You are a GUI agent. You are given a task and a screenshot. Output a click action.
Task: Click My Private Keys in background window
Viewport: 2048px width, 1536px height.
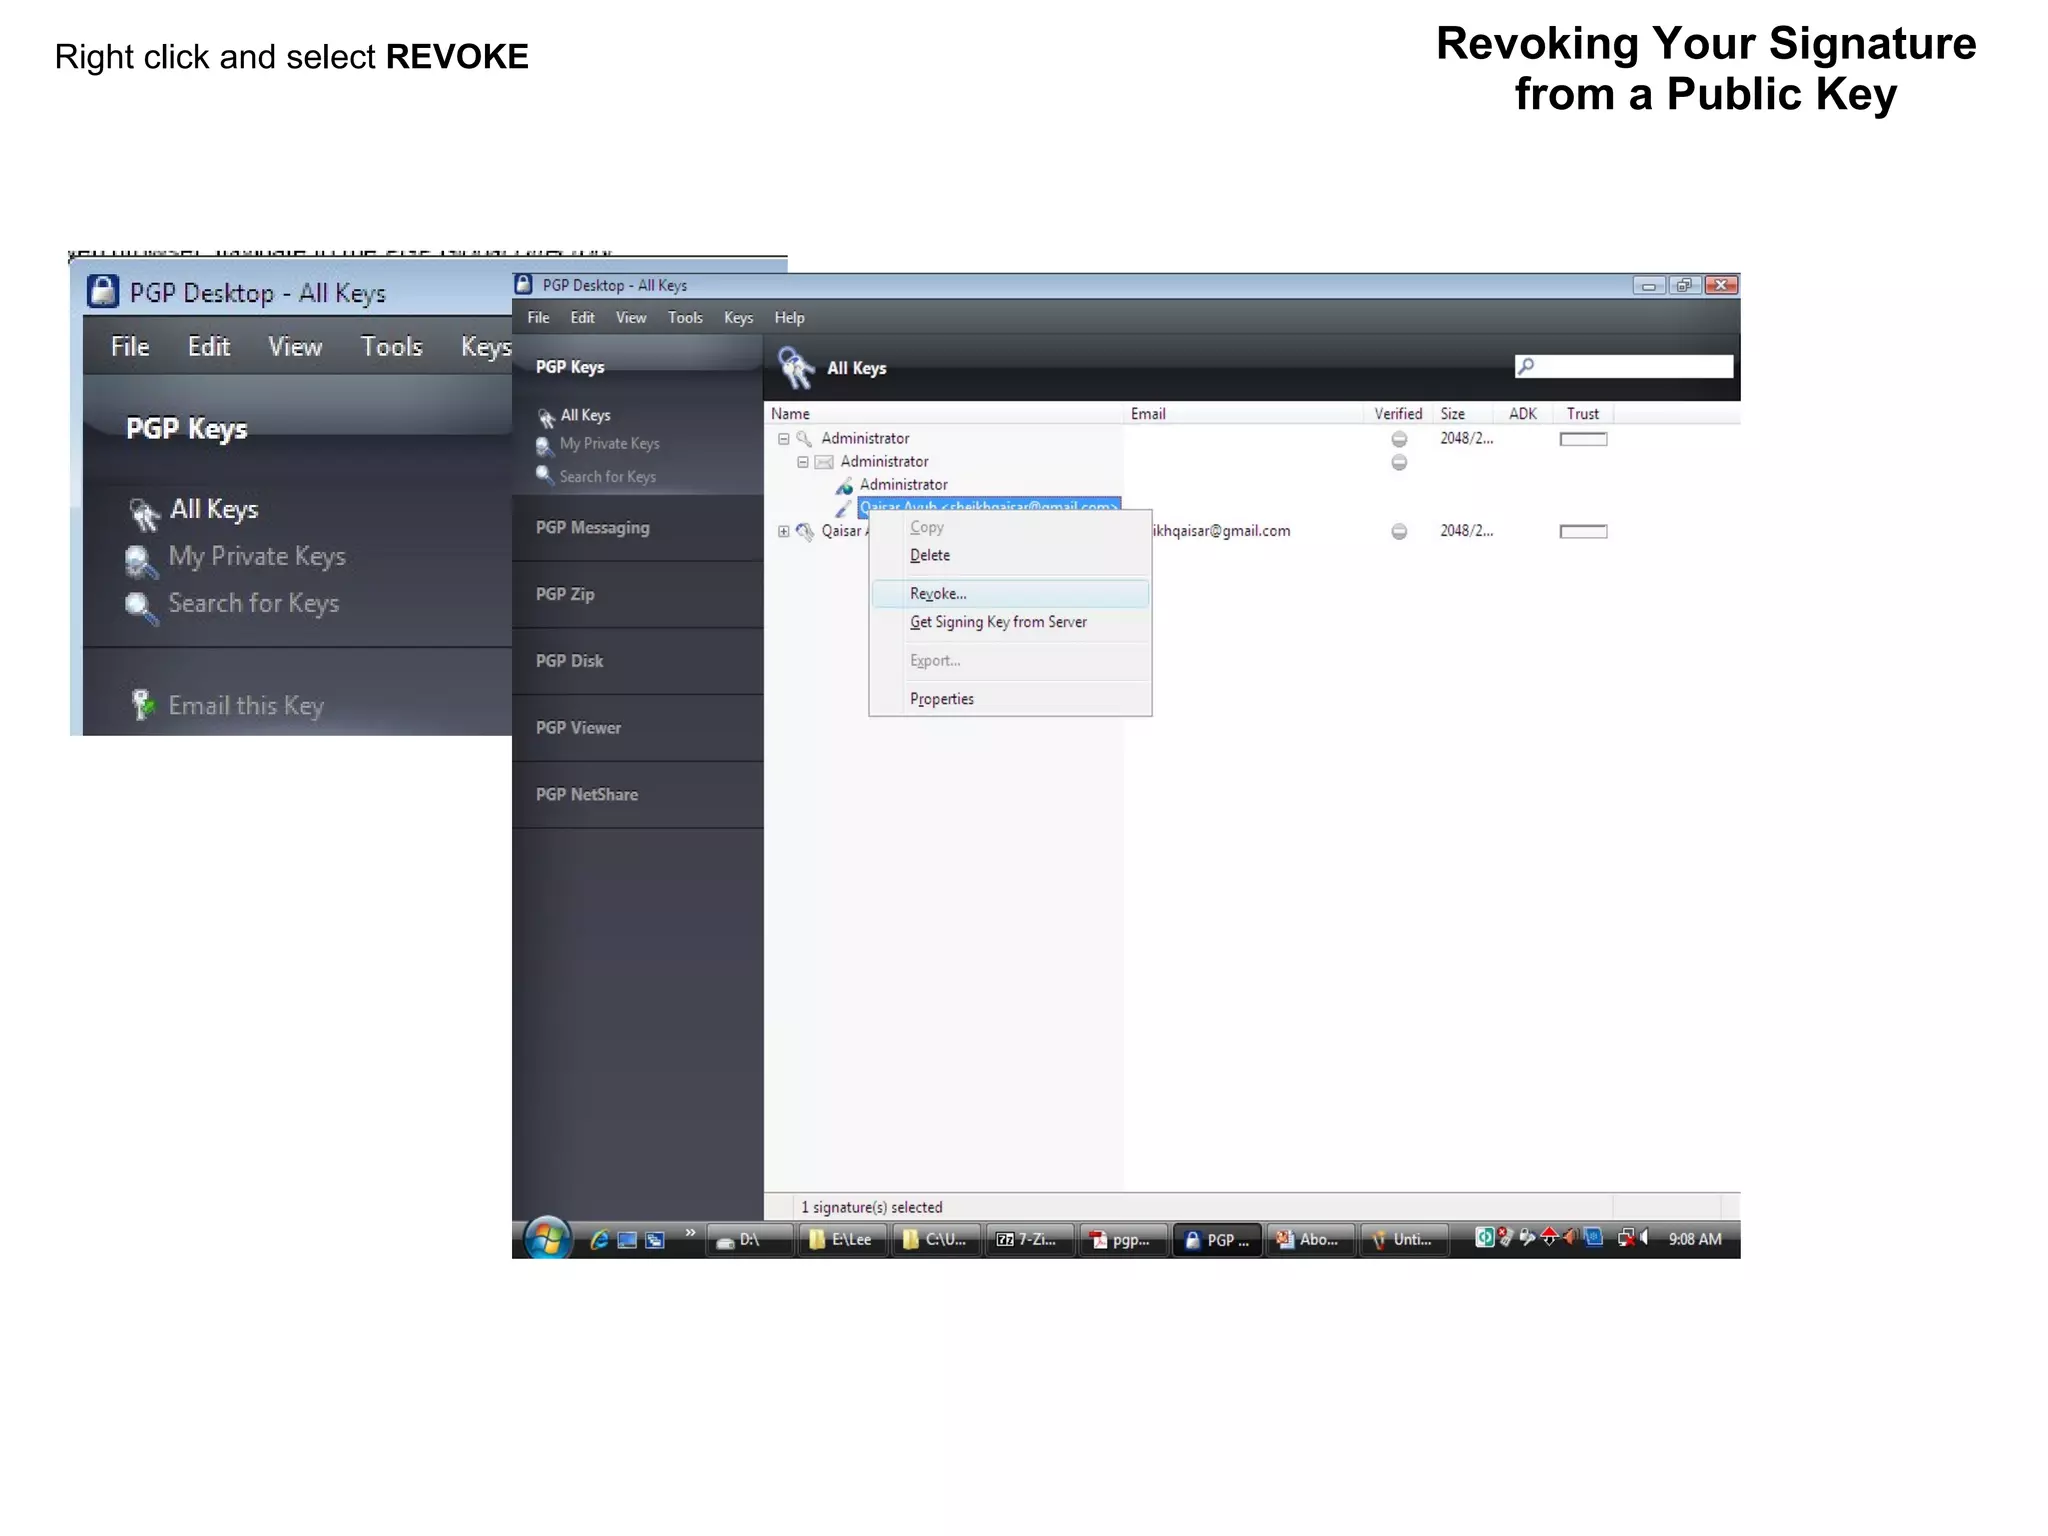(x=257, y=557)
